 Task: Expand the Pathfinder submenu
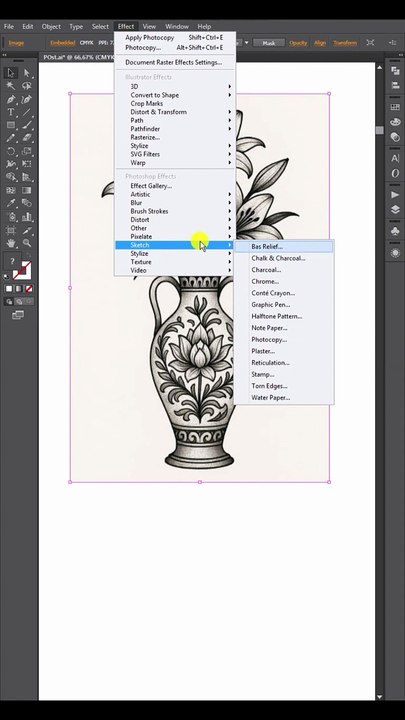175,129
